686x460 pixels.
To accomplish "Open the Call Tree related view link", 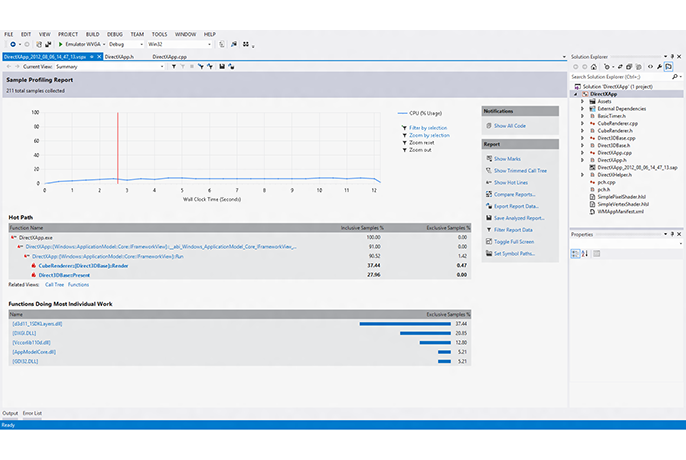I will [x=54, y=284].
